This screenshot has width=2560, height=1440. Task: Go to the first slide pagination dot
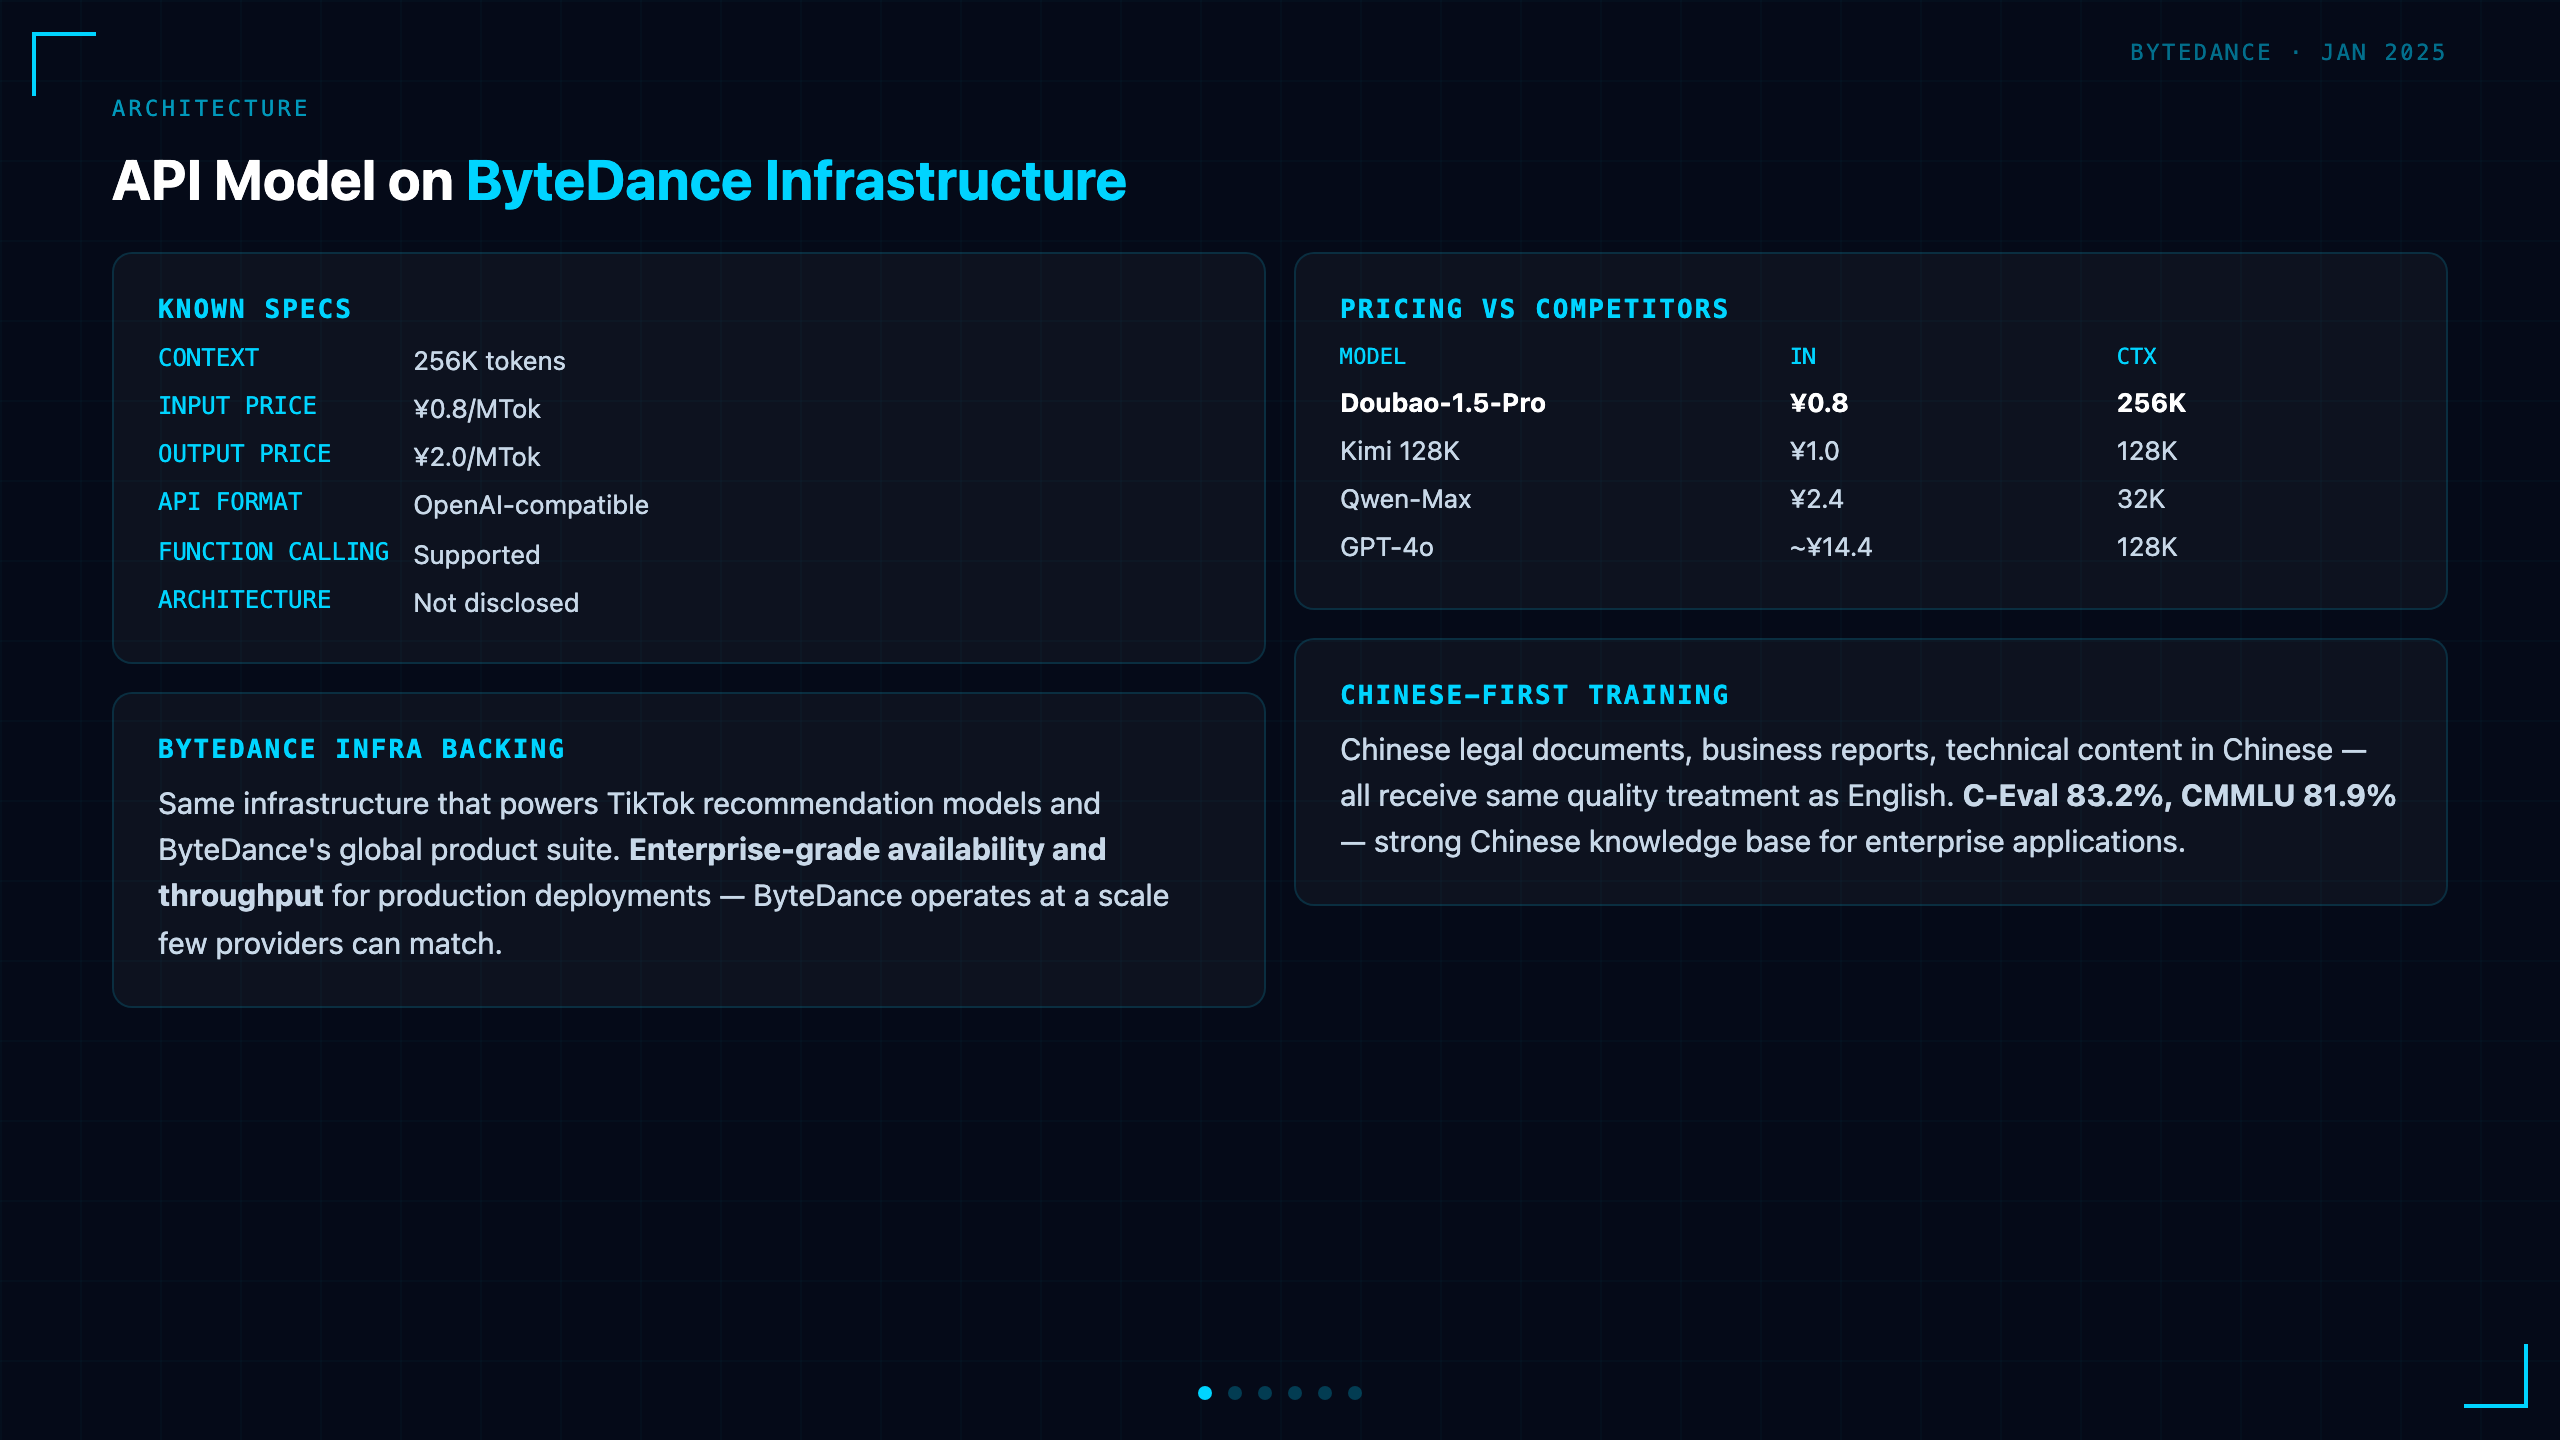coord(1205,1393)
